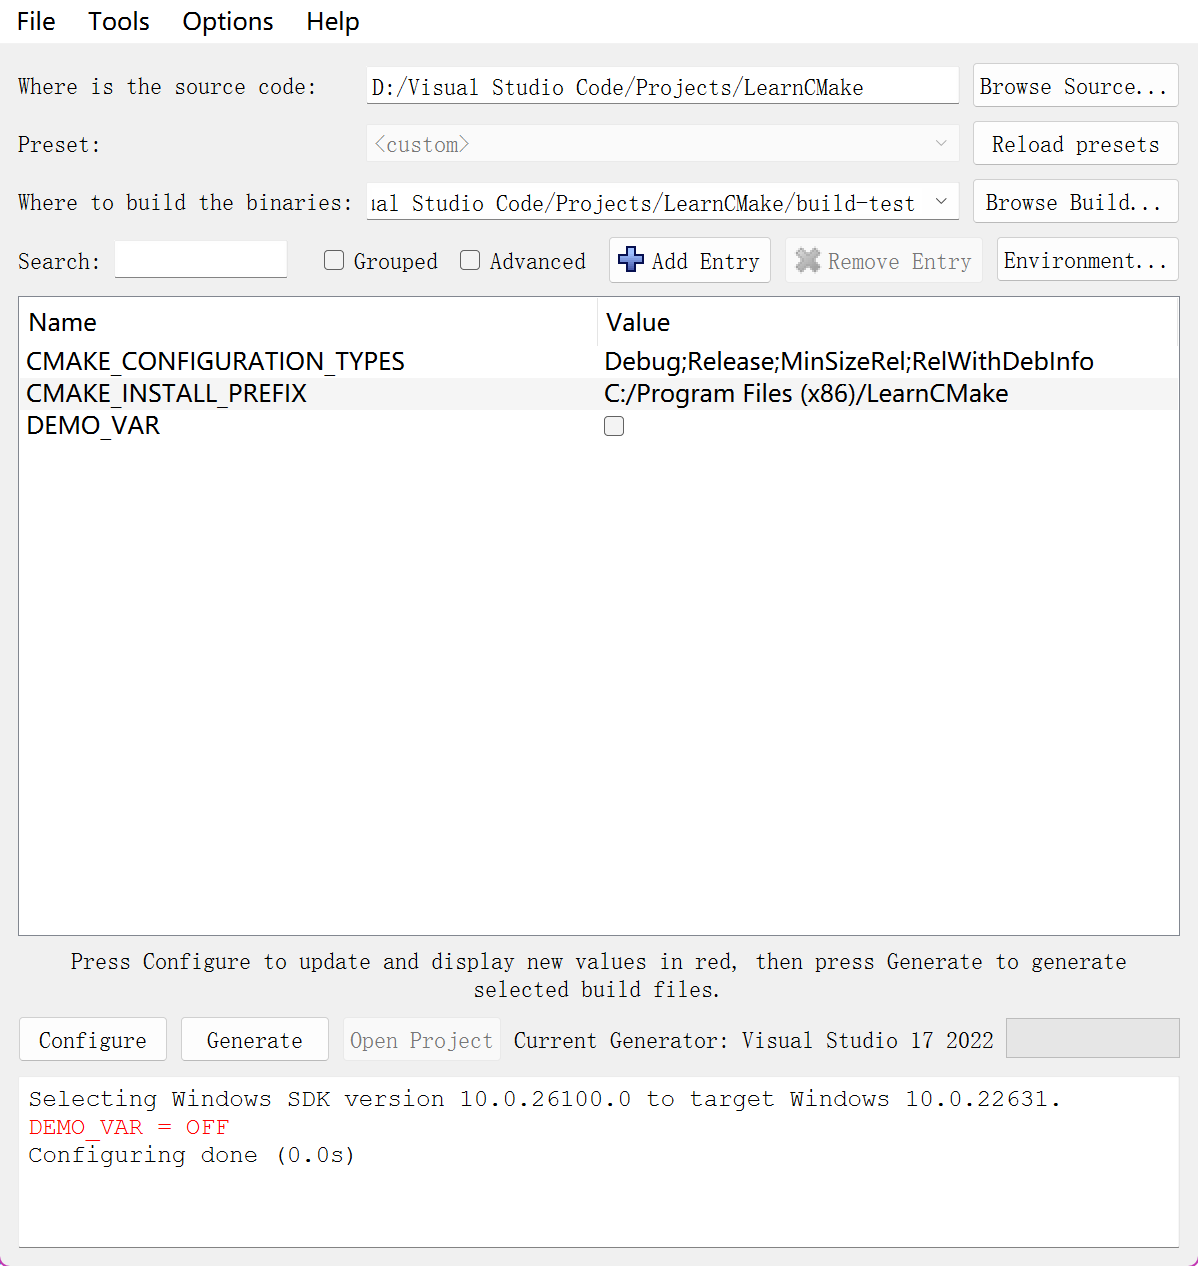1198x1266 pixels.
Task: Click Browse Build button
Action: click(1074, 203)
